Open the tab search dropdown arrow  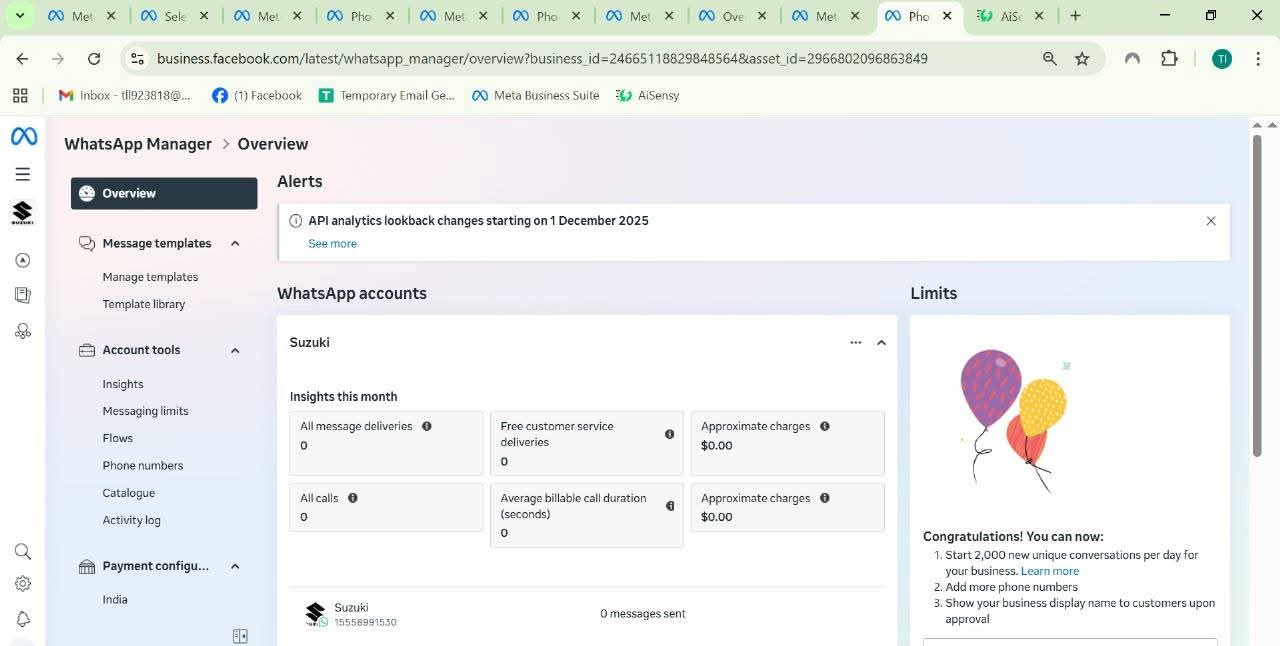(x=19, y=15)
